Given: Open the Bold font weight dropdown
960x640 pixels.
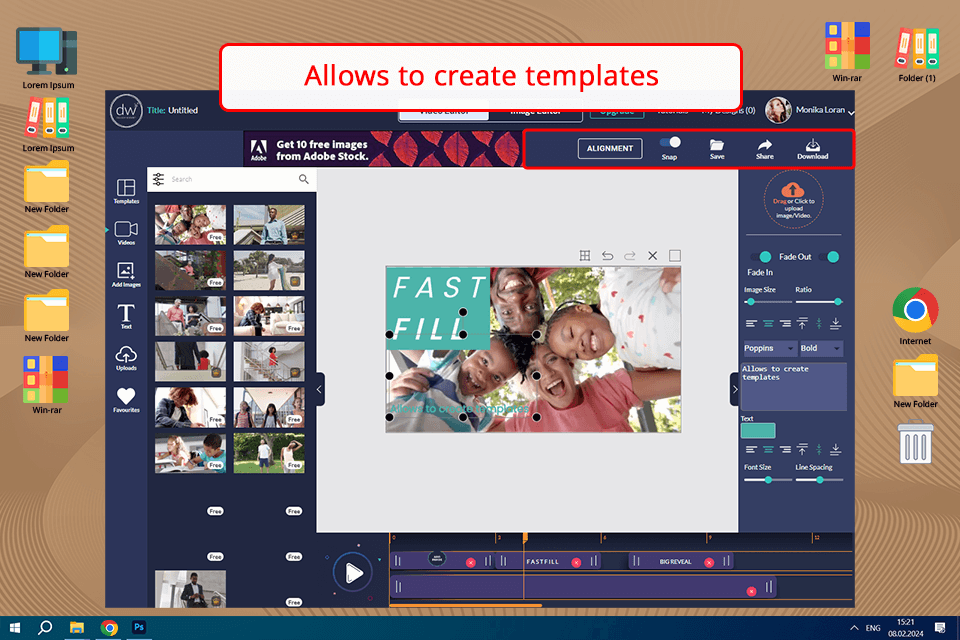Looking at the screenshot, I should point(821,348).
